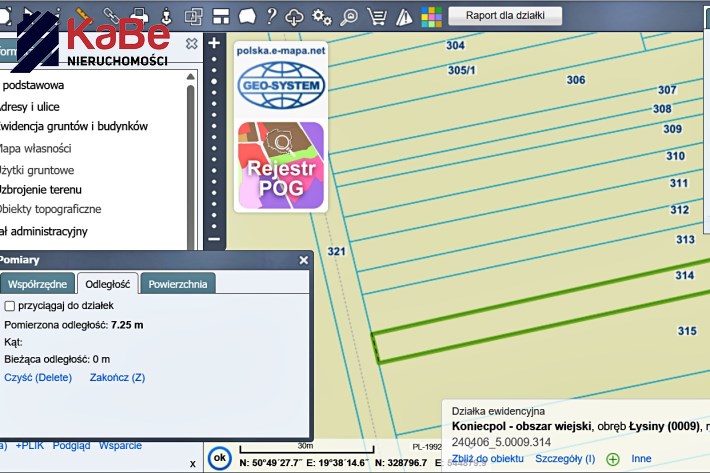Zoom out with the minus button
Image resolution: width=710 pixels, height=473 pixels.
(213, 239)
